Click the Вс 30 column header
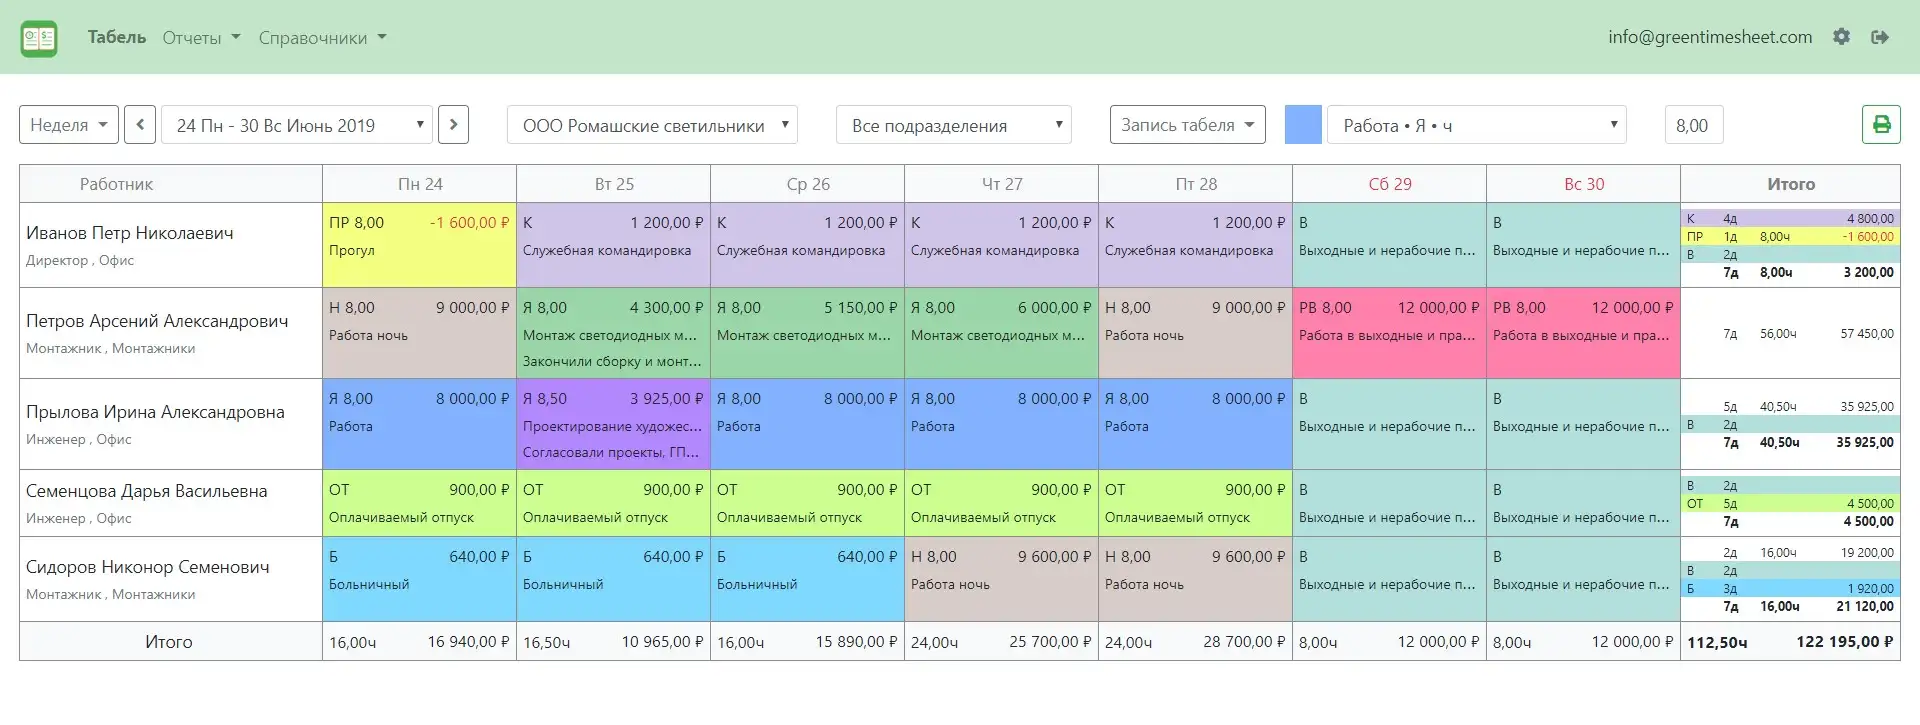The height and width of the screenshot is (725, 1920). tap(1583, 184)
